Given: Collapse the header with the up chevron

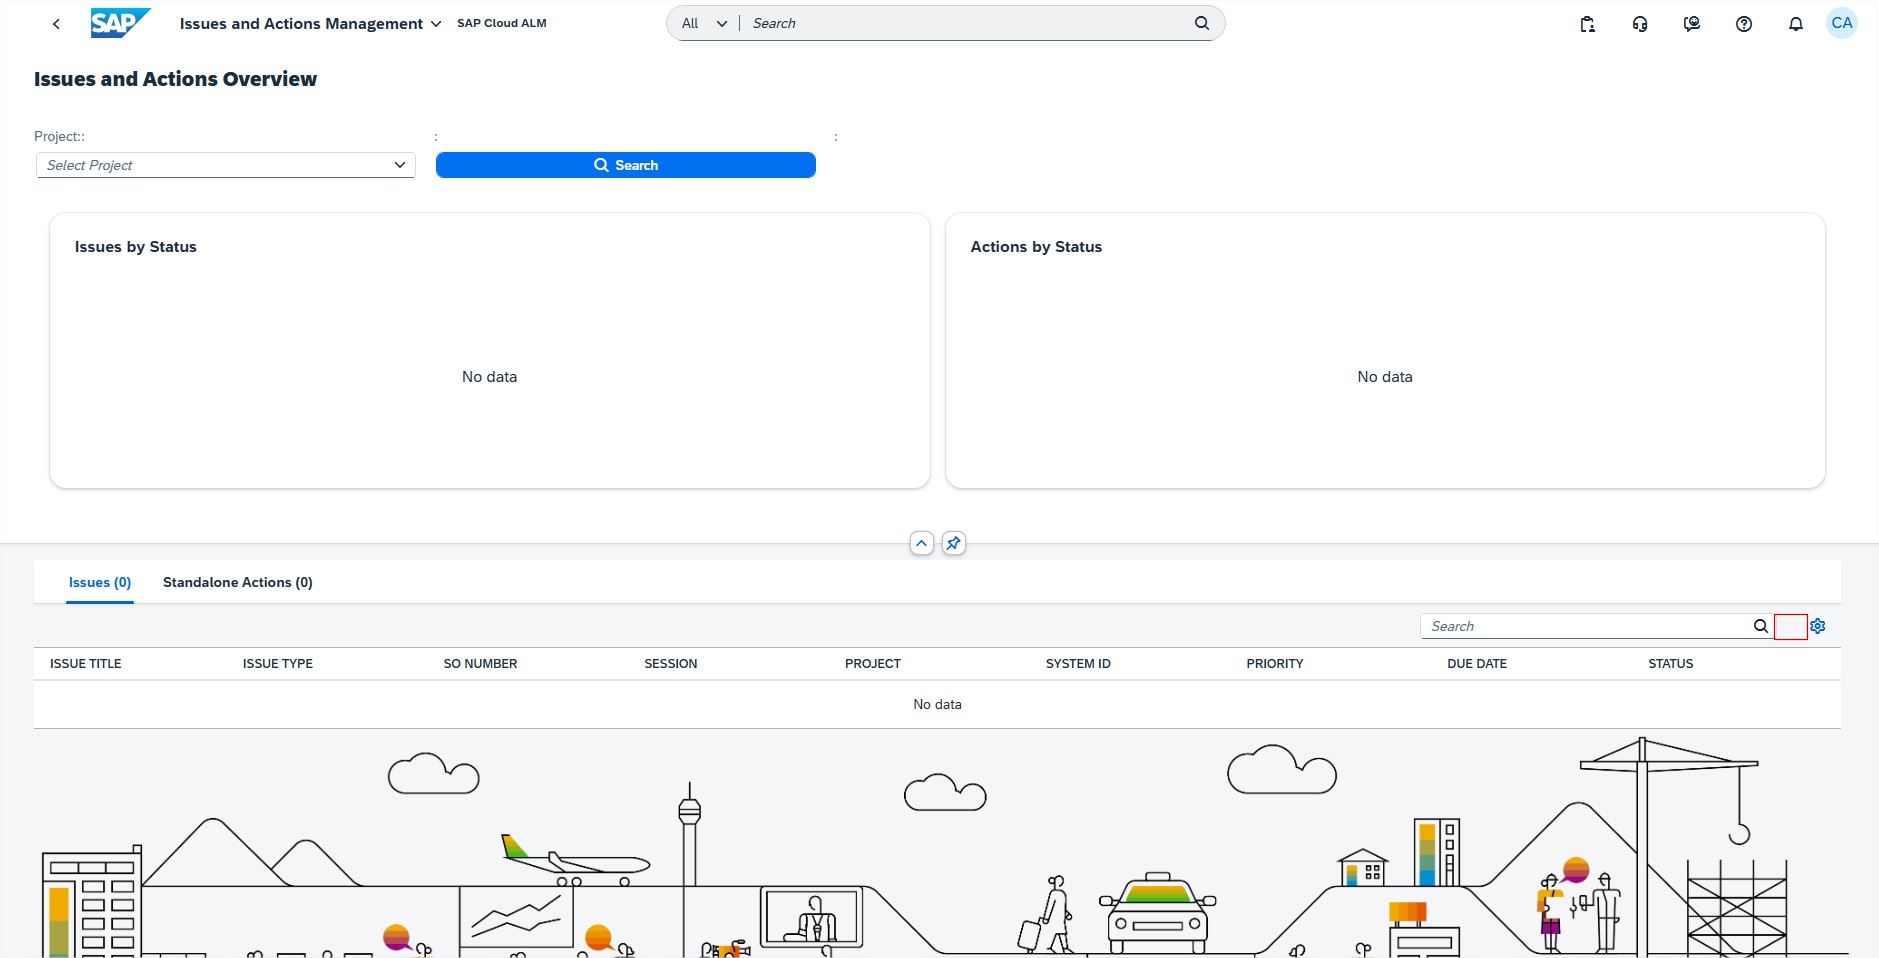Looking at the screenshot, I should pos(921,543).
